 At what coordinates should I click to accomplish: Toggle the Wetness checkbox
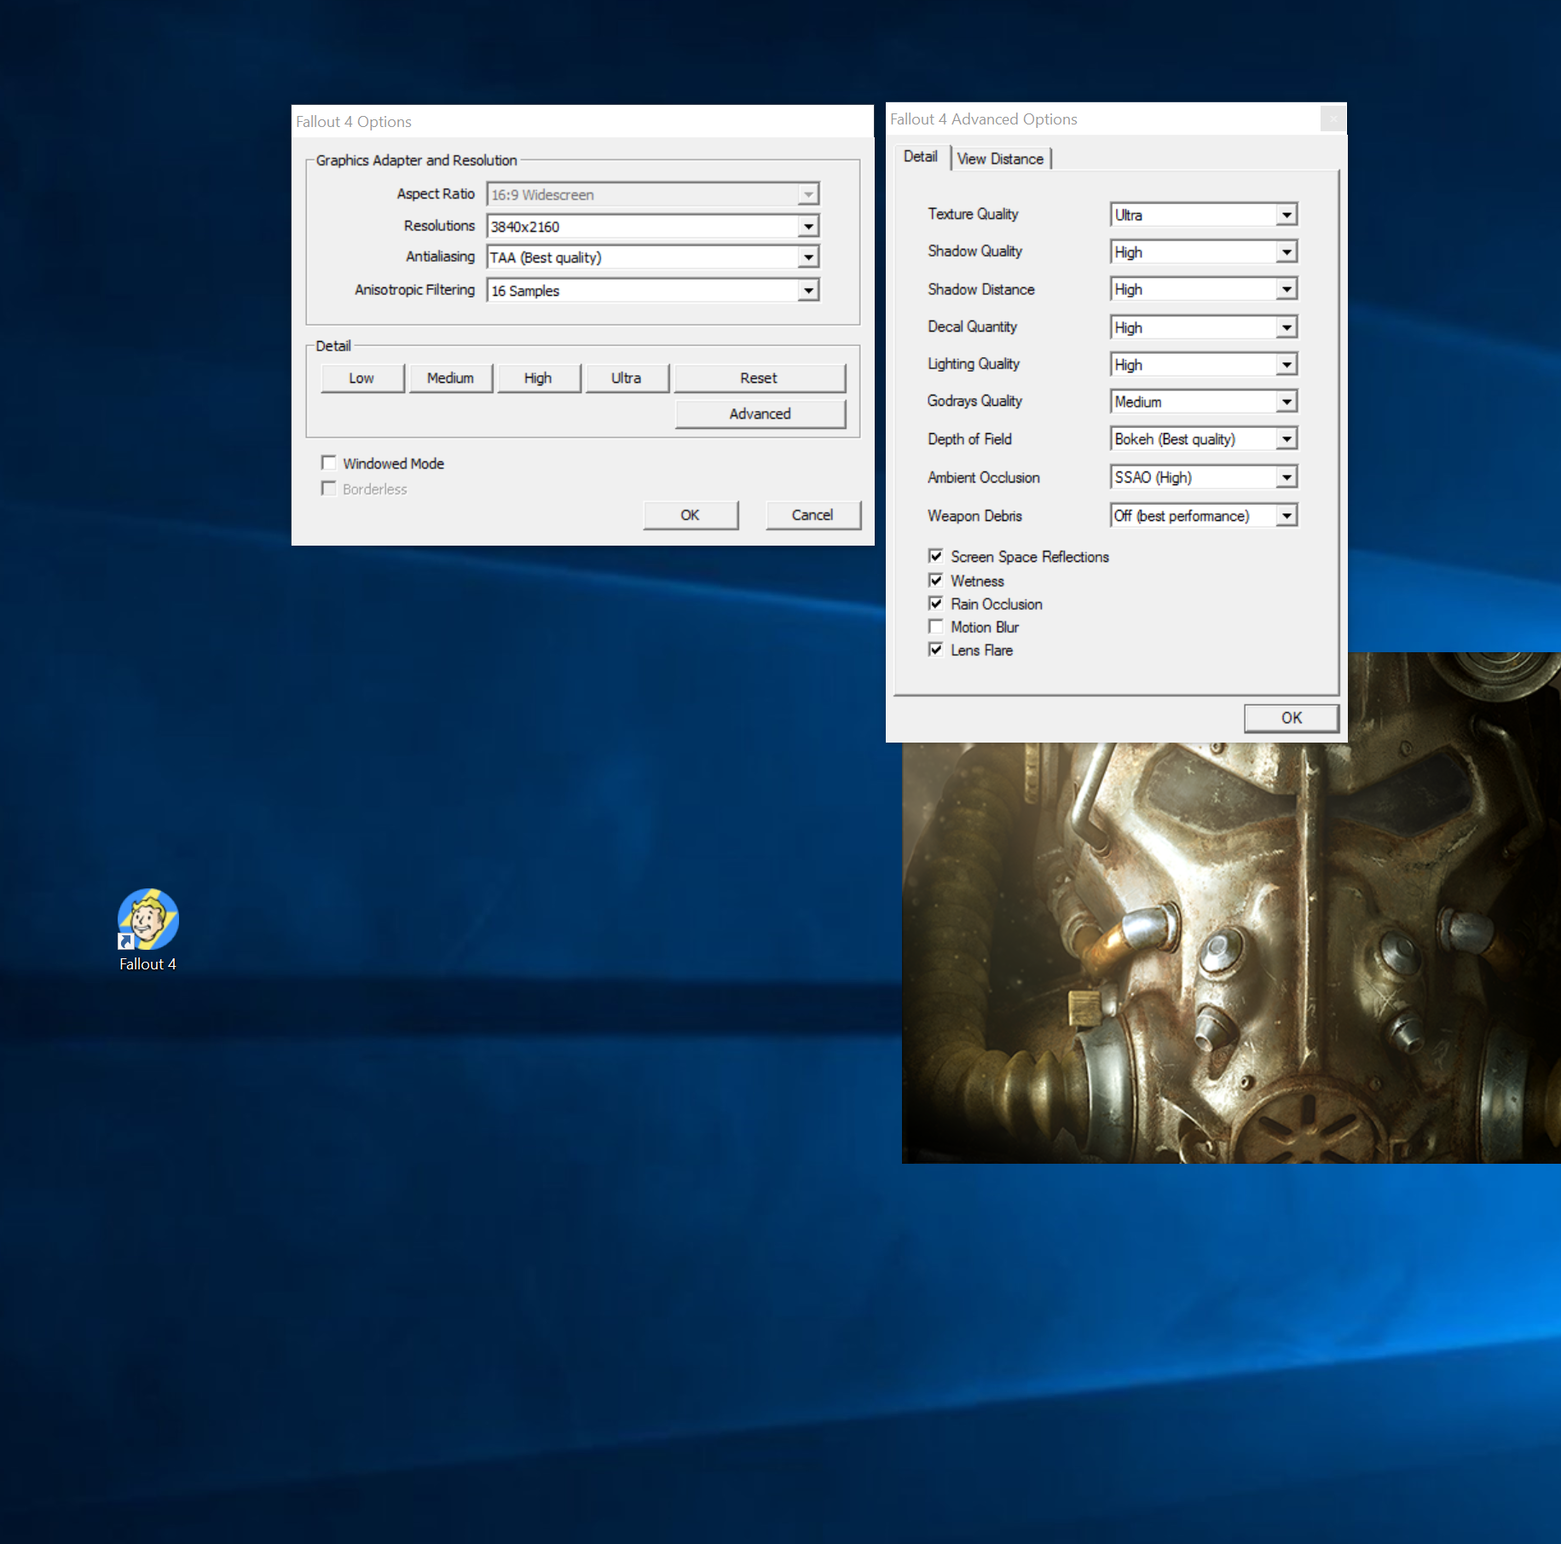(x=936, y=581)
